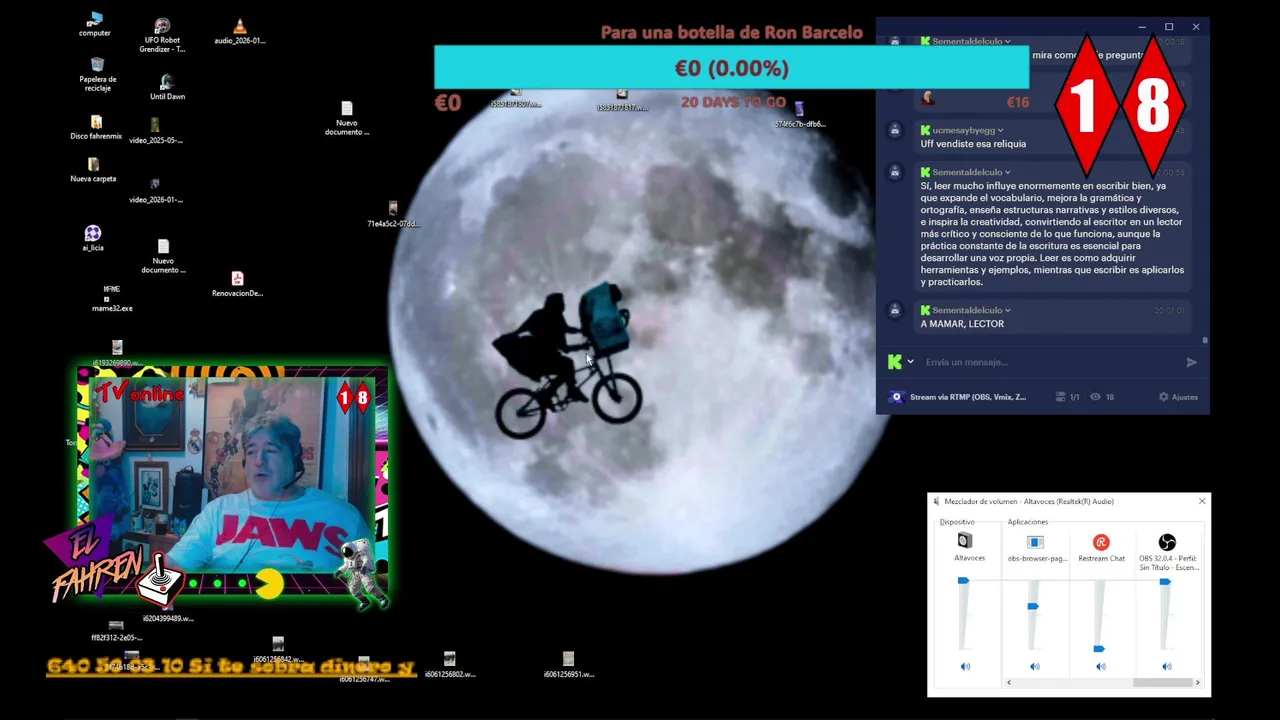The image size is (1280, 720).
Task: Select the i6061256802 file icon
Action: tap(449, 665)
